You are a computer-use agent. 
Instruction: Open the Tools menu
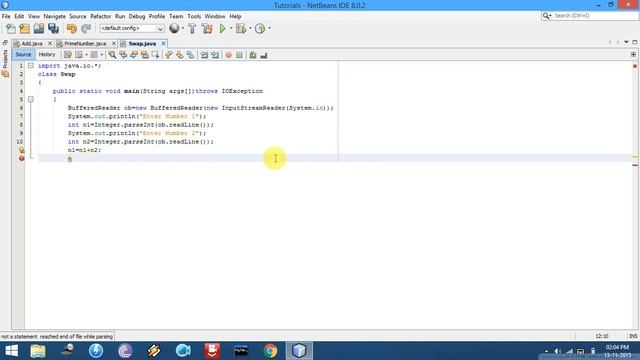pyautogui.click(x=194, y=16)
